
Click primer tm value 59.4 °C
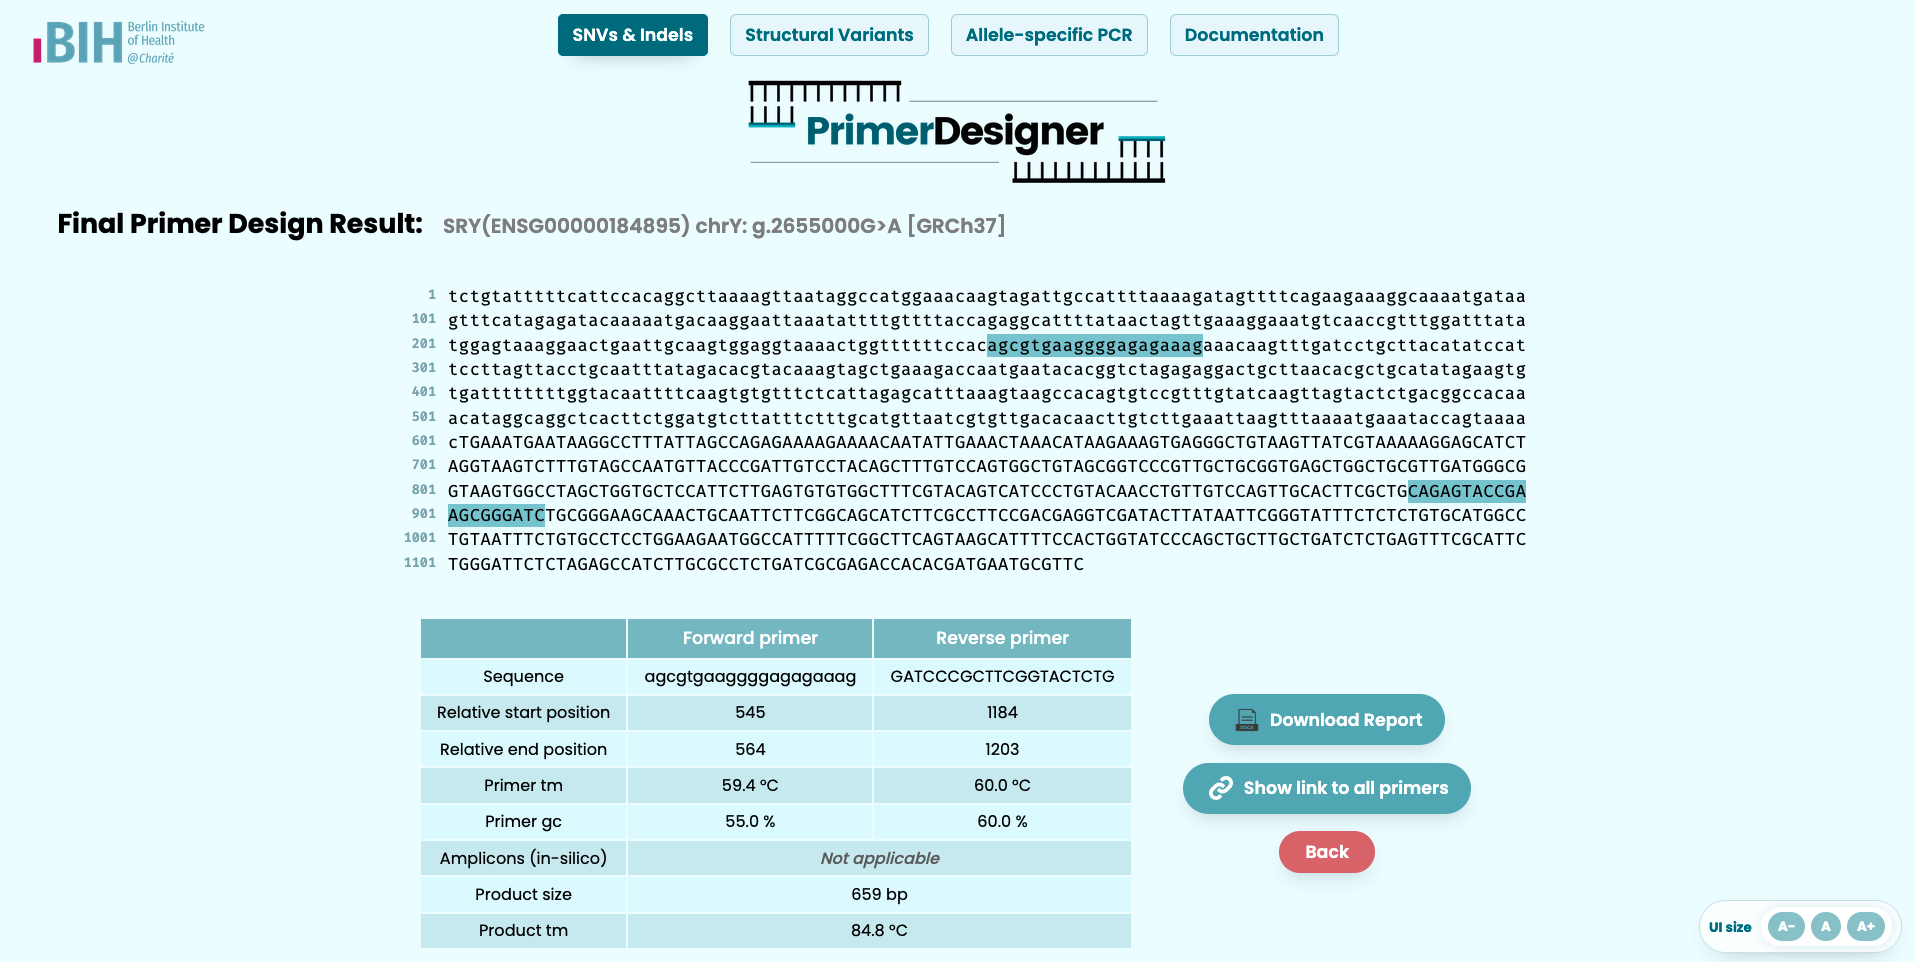pyautogui.click(x=750, y=785)
